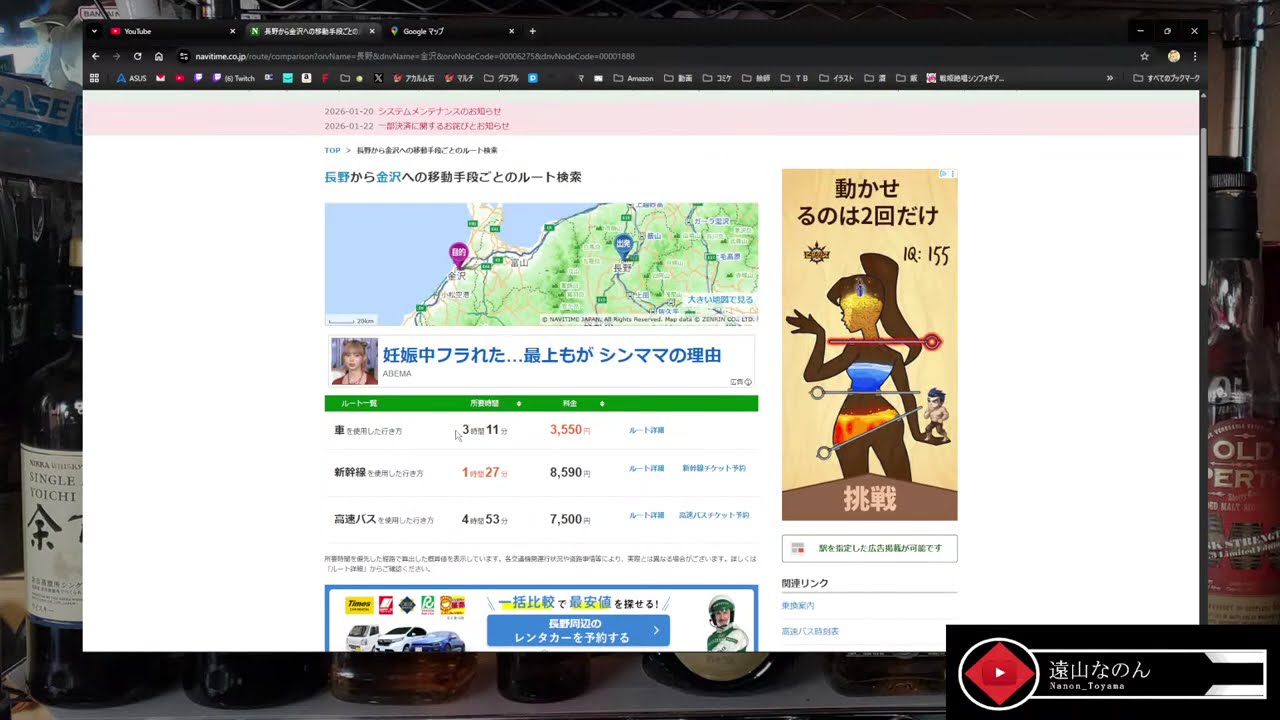Image resolution: width=1280 pixels, height=720 pixels.
Task: Click the 7,500円 bus fare
Action: click(x=570, y=519)
